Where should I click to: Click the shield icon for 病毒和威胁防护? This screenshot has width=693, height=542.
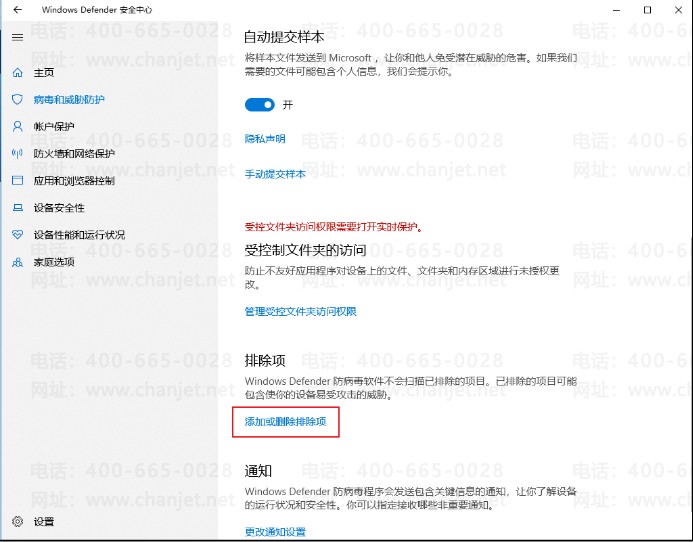pos(17,99)
